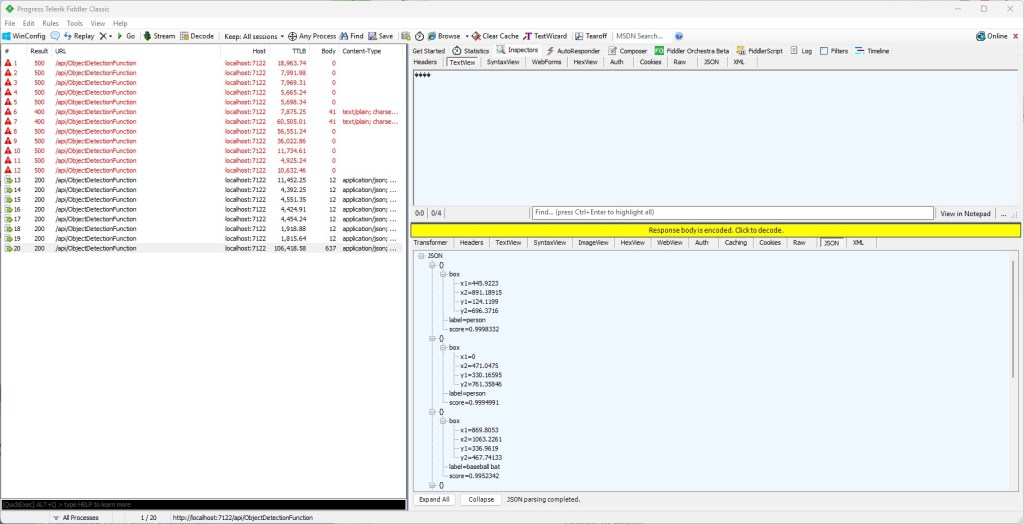This screenshot has height=524, width=1024.
Task: Click the Any Process target icon
Action: pos(291,36)
